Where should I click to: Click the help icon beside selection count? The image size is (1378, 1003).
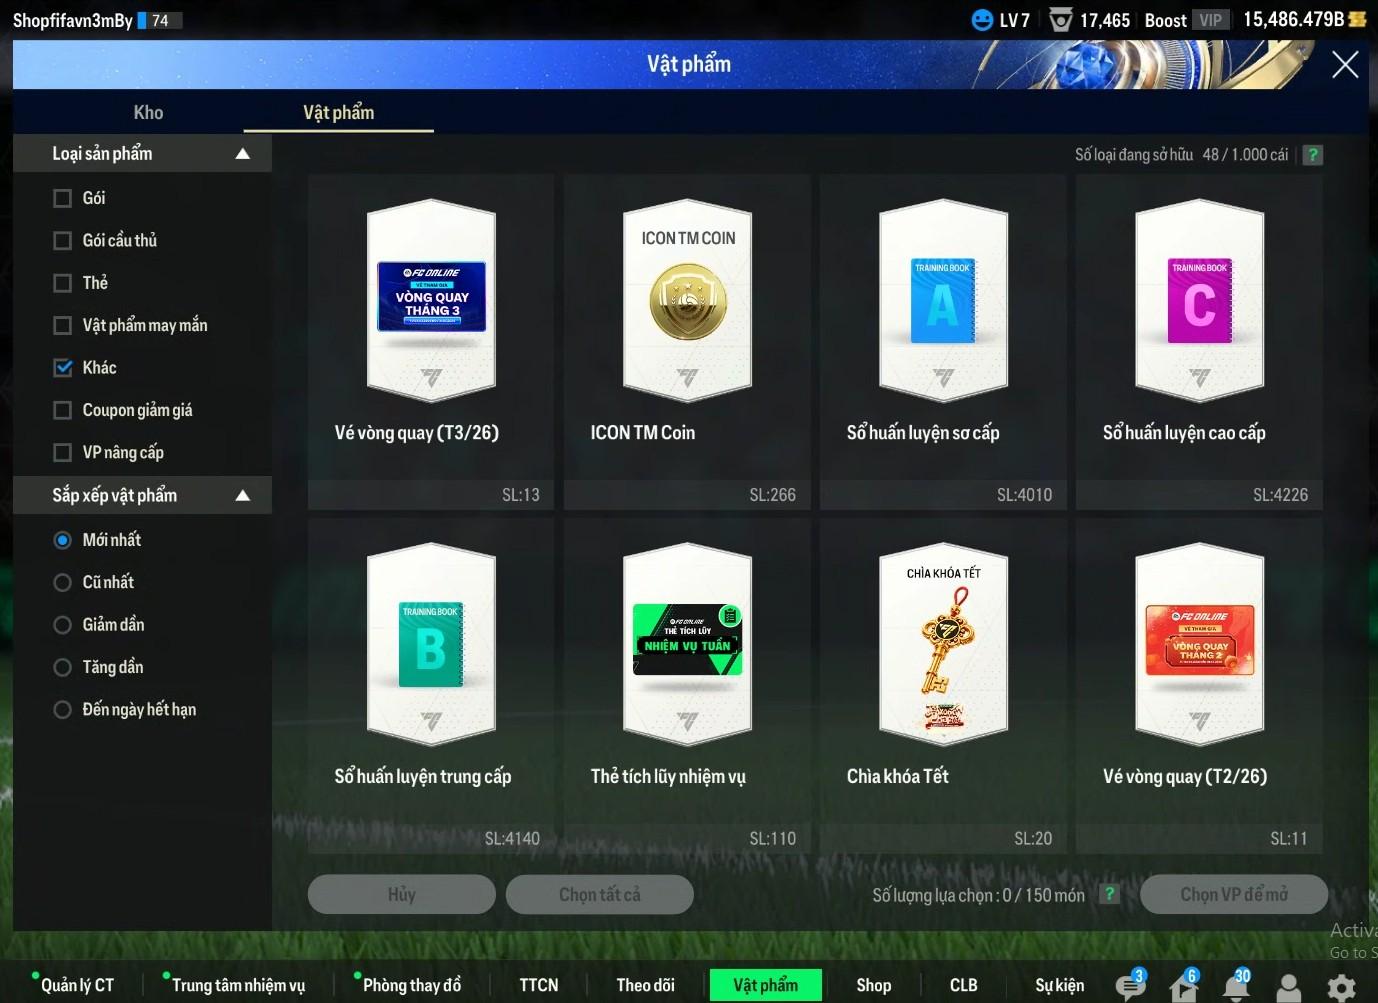pos(1109,894)
